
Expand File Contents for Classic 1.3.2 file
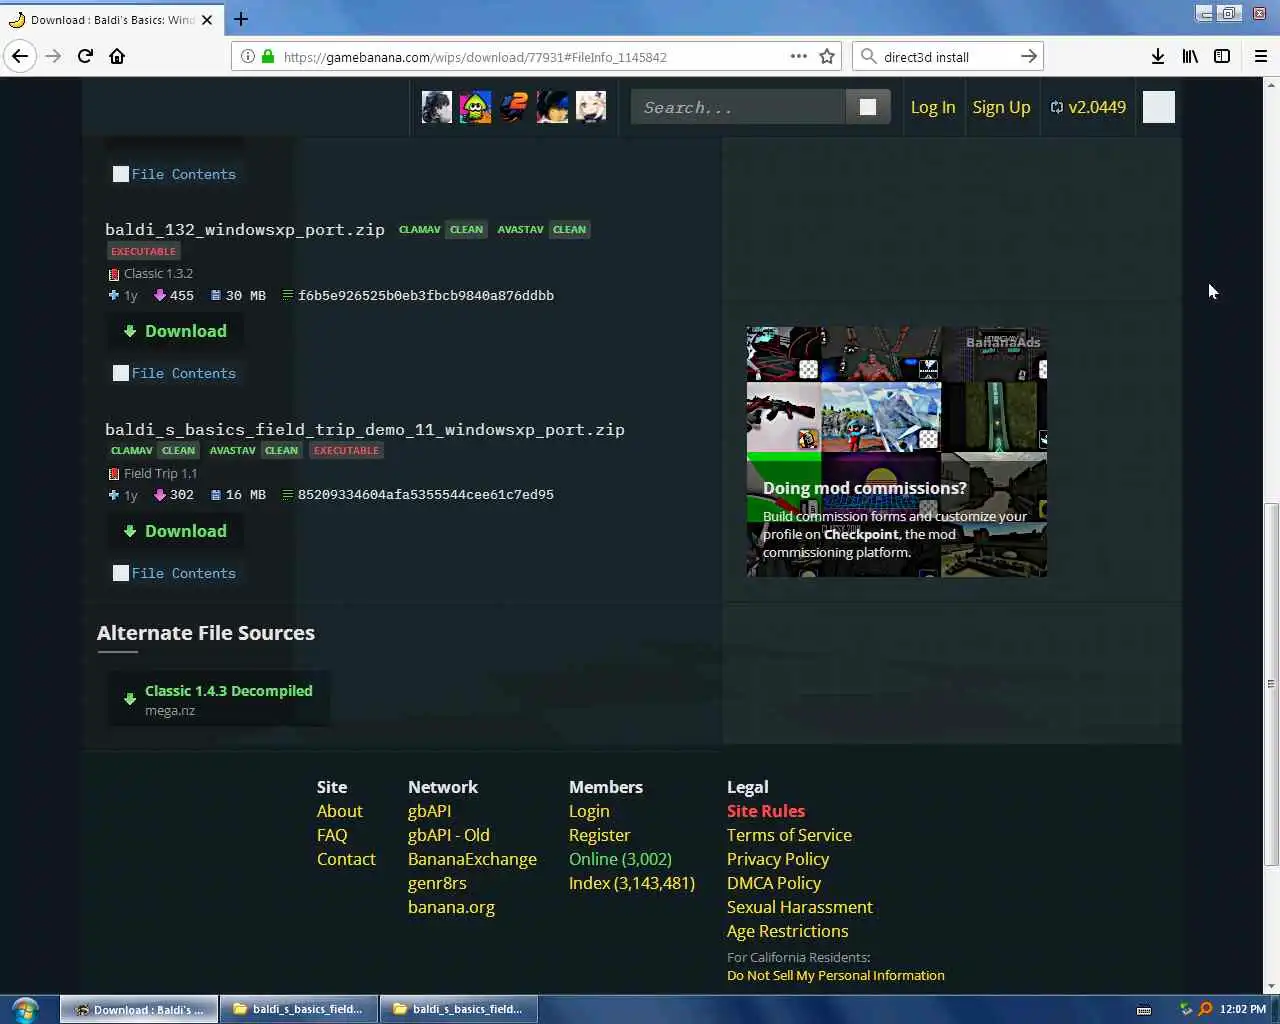174,373
